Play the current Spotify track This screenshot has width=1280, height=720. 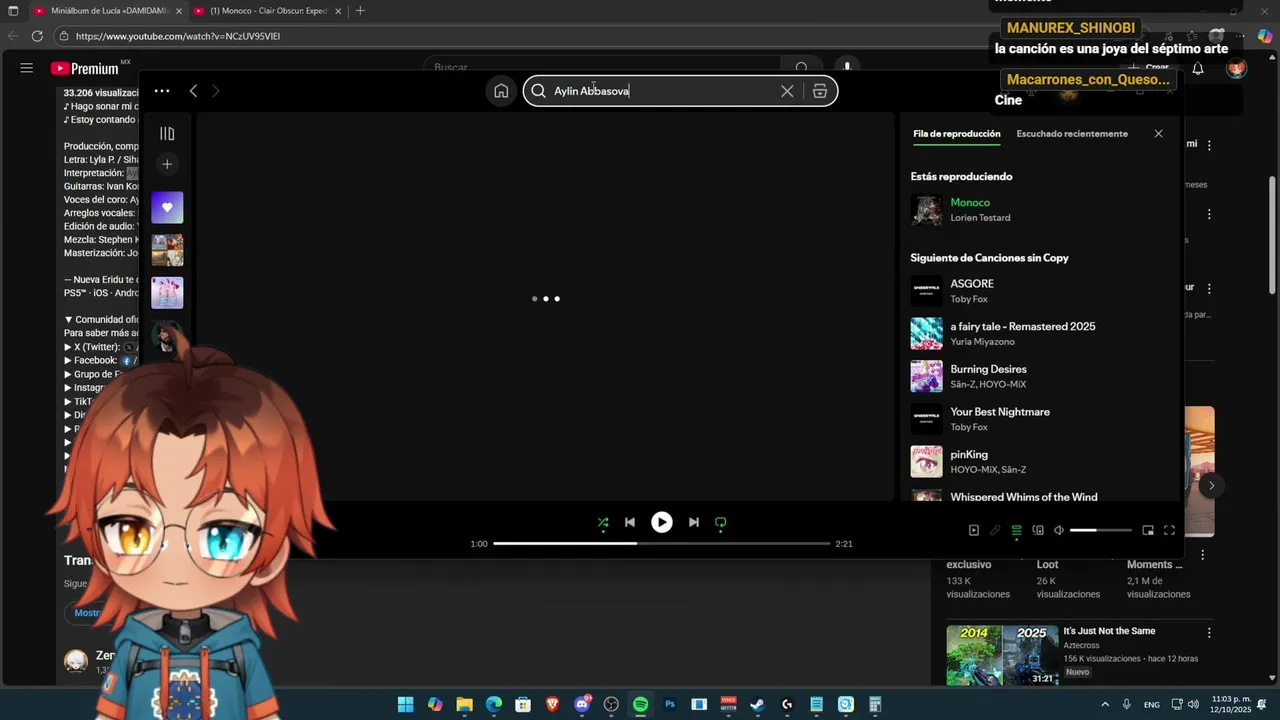coord(662,522)
